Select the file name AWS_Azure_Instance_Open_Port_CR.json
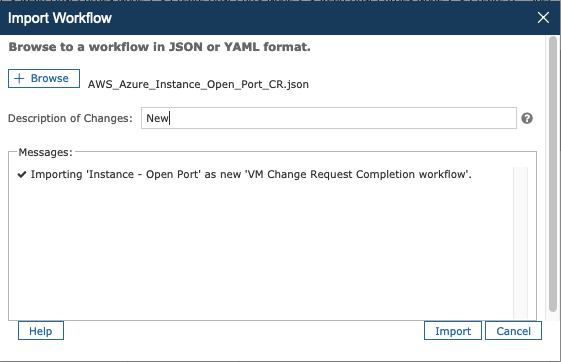Viewport: 561px width, 362px height. tap(198, 84)
